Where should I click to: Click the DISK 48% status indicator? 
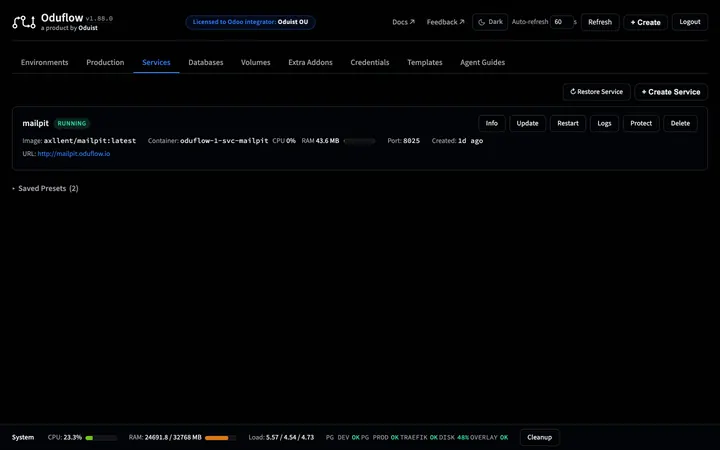(x=454, y=438)
